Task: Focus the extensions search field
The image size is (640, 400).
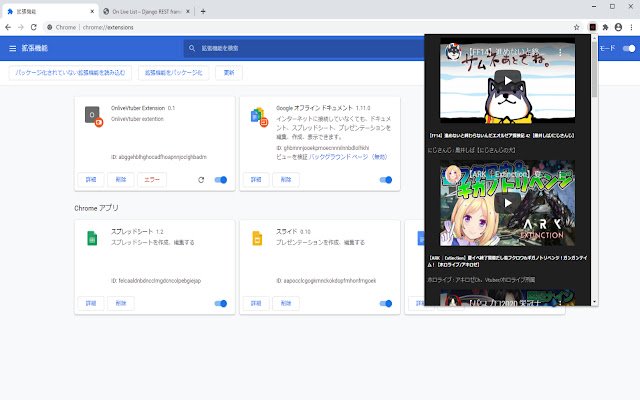Action: (304, 48)
